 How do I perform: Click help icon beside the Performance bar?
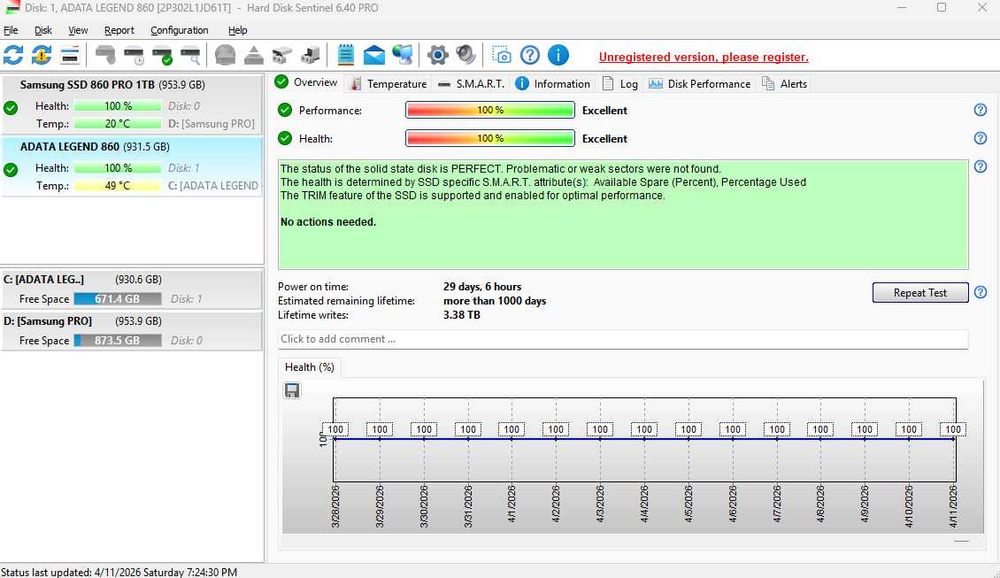[x=980, y=110]
